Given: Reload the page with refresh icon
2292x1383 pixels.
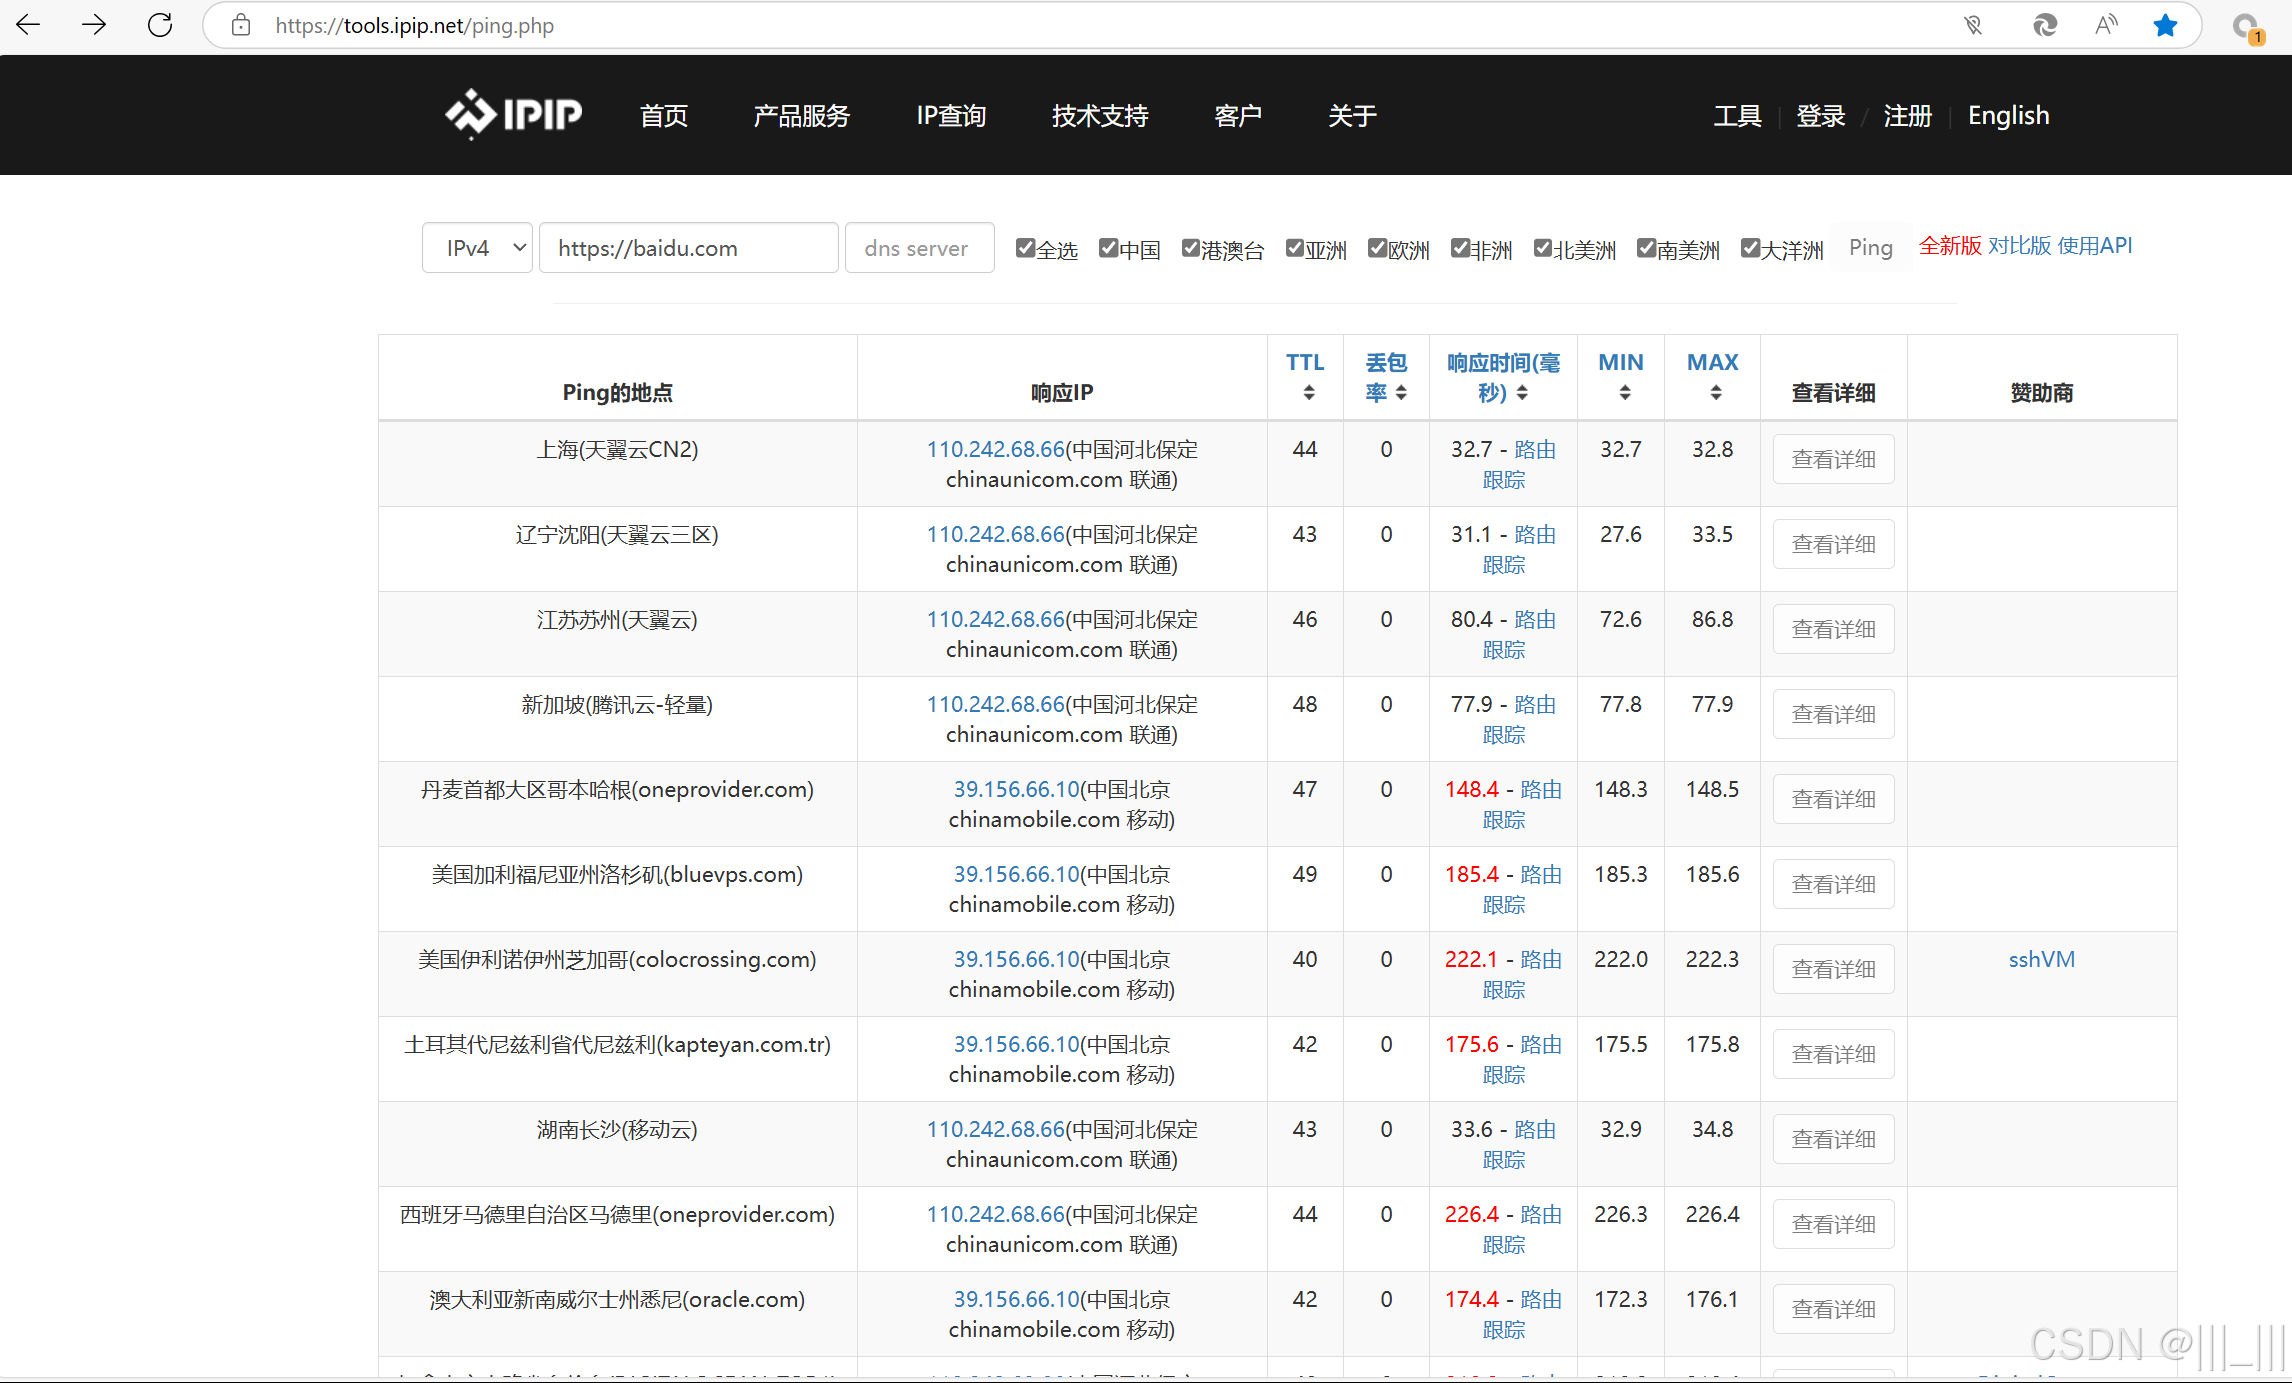Looking at the screenshot, I should pos(160,25).
